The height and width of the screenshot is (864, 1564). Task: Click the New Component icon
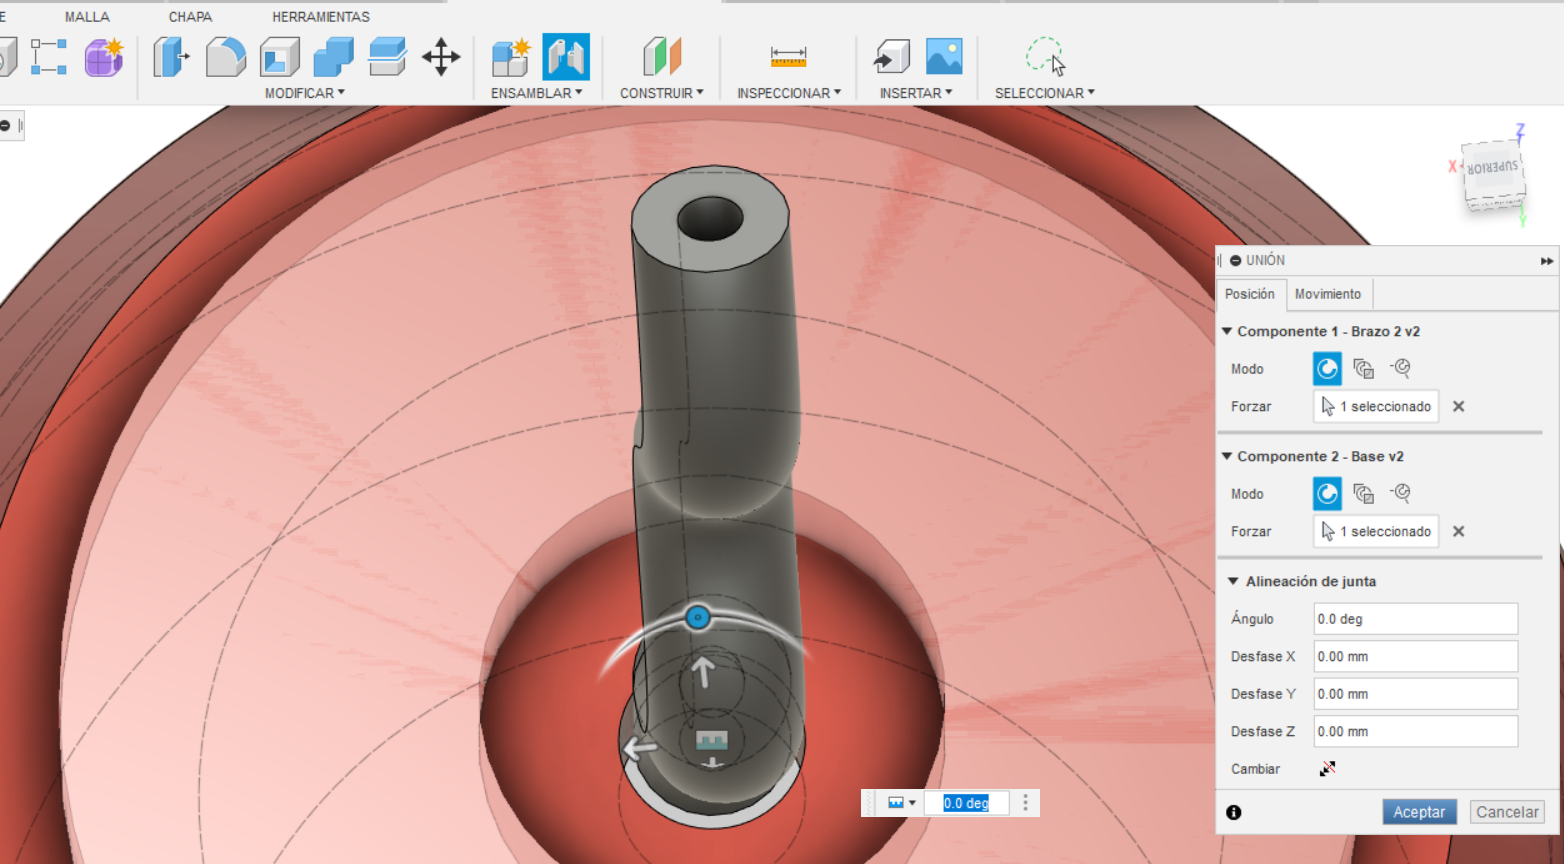[x=511, y=57]
